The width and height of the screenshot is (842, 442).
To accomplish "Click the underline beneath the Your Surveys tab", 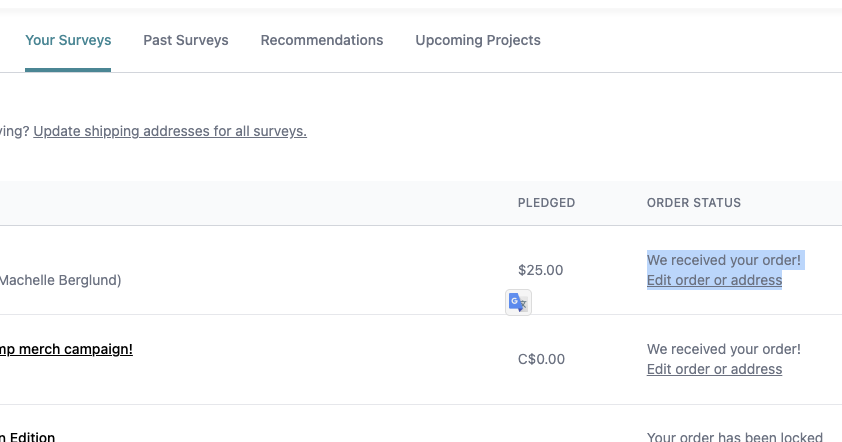I will 68,70.
